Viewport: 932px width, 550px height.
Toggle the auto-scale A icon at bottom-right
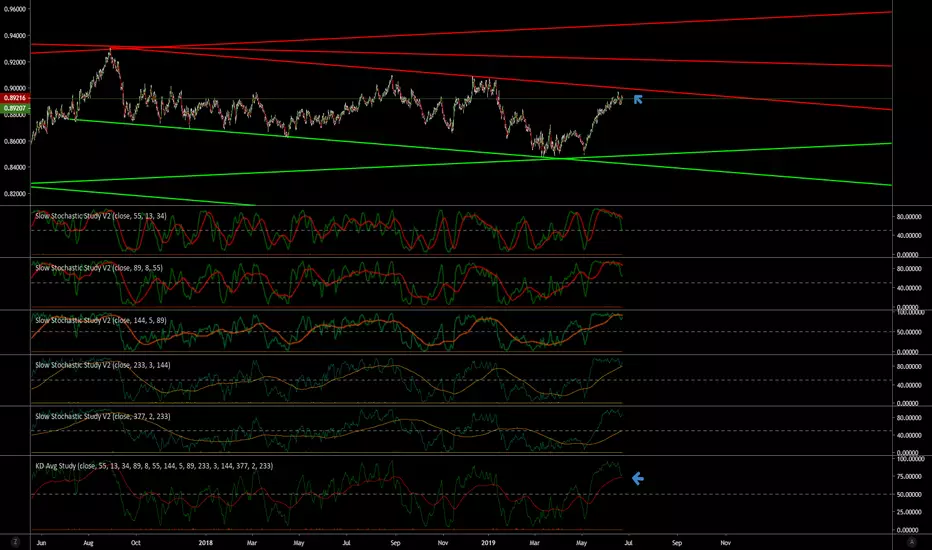point(911,542)
